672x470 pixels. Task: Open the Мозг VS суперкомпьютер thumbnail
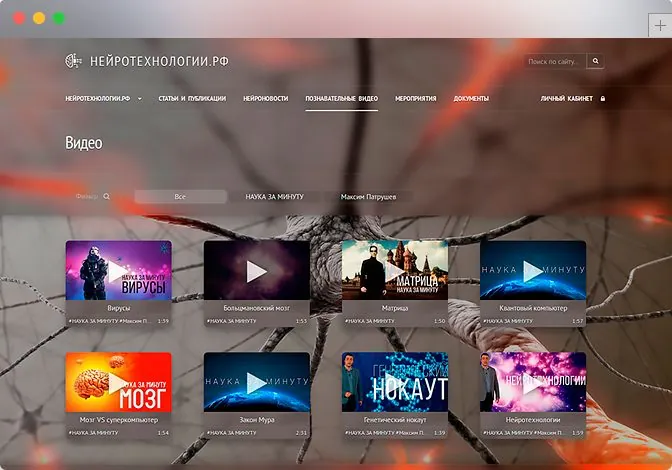tap(119, 382)
